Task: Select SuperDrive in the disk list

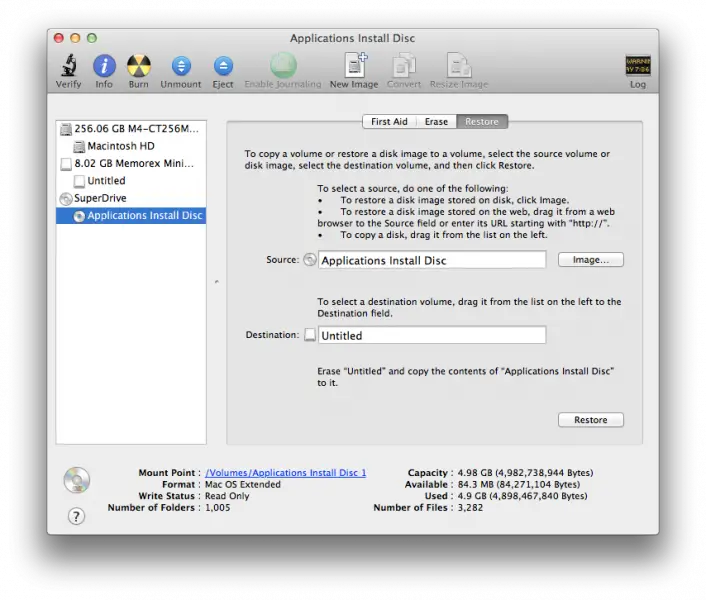Action: [x=131, y=198]
